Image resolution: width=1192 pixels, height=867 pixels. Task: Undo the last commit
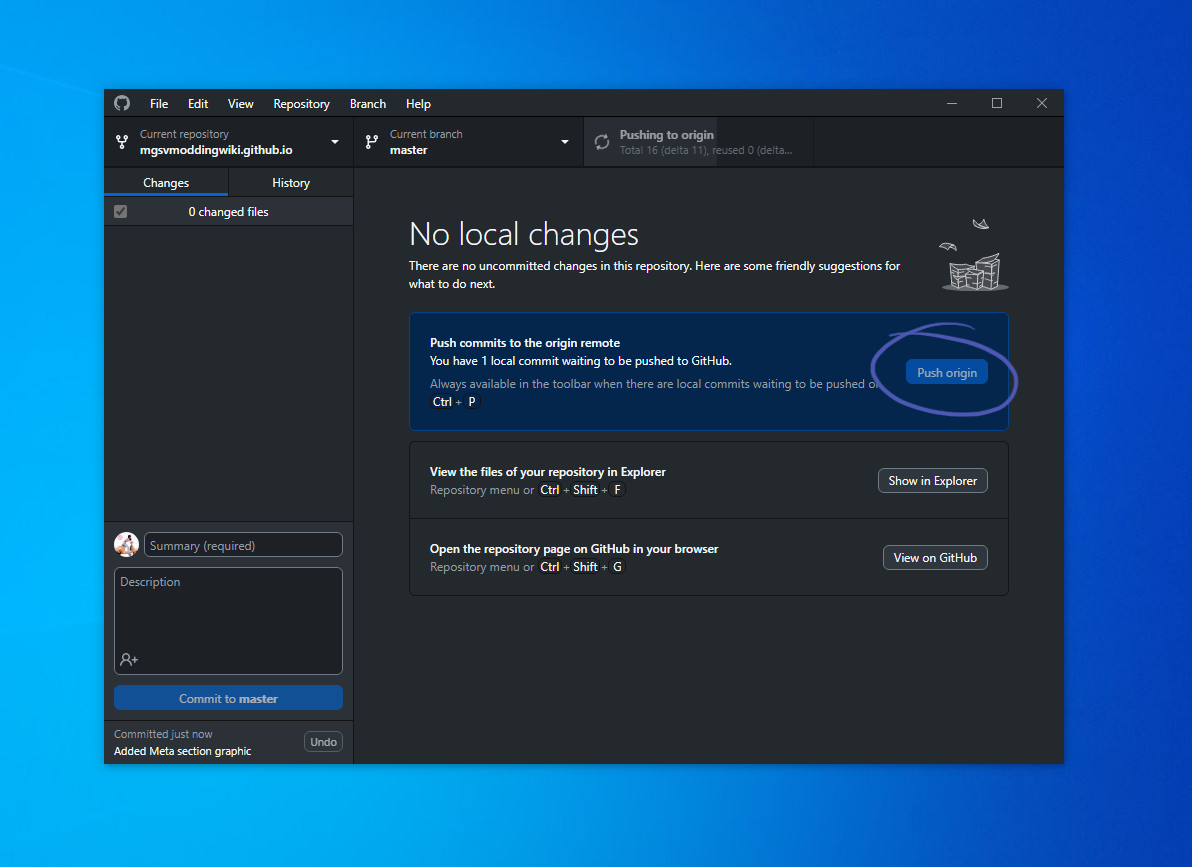[323, 742]
